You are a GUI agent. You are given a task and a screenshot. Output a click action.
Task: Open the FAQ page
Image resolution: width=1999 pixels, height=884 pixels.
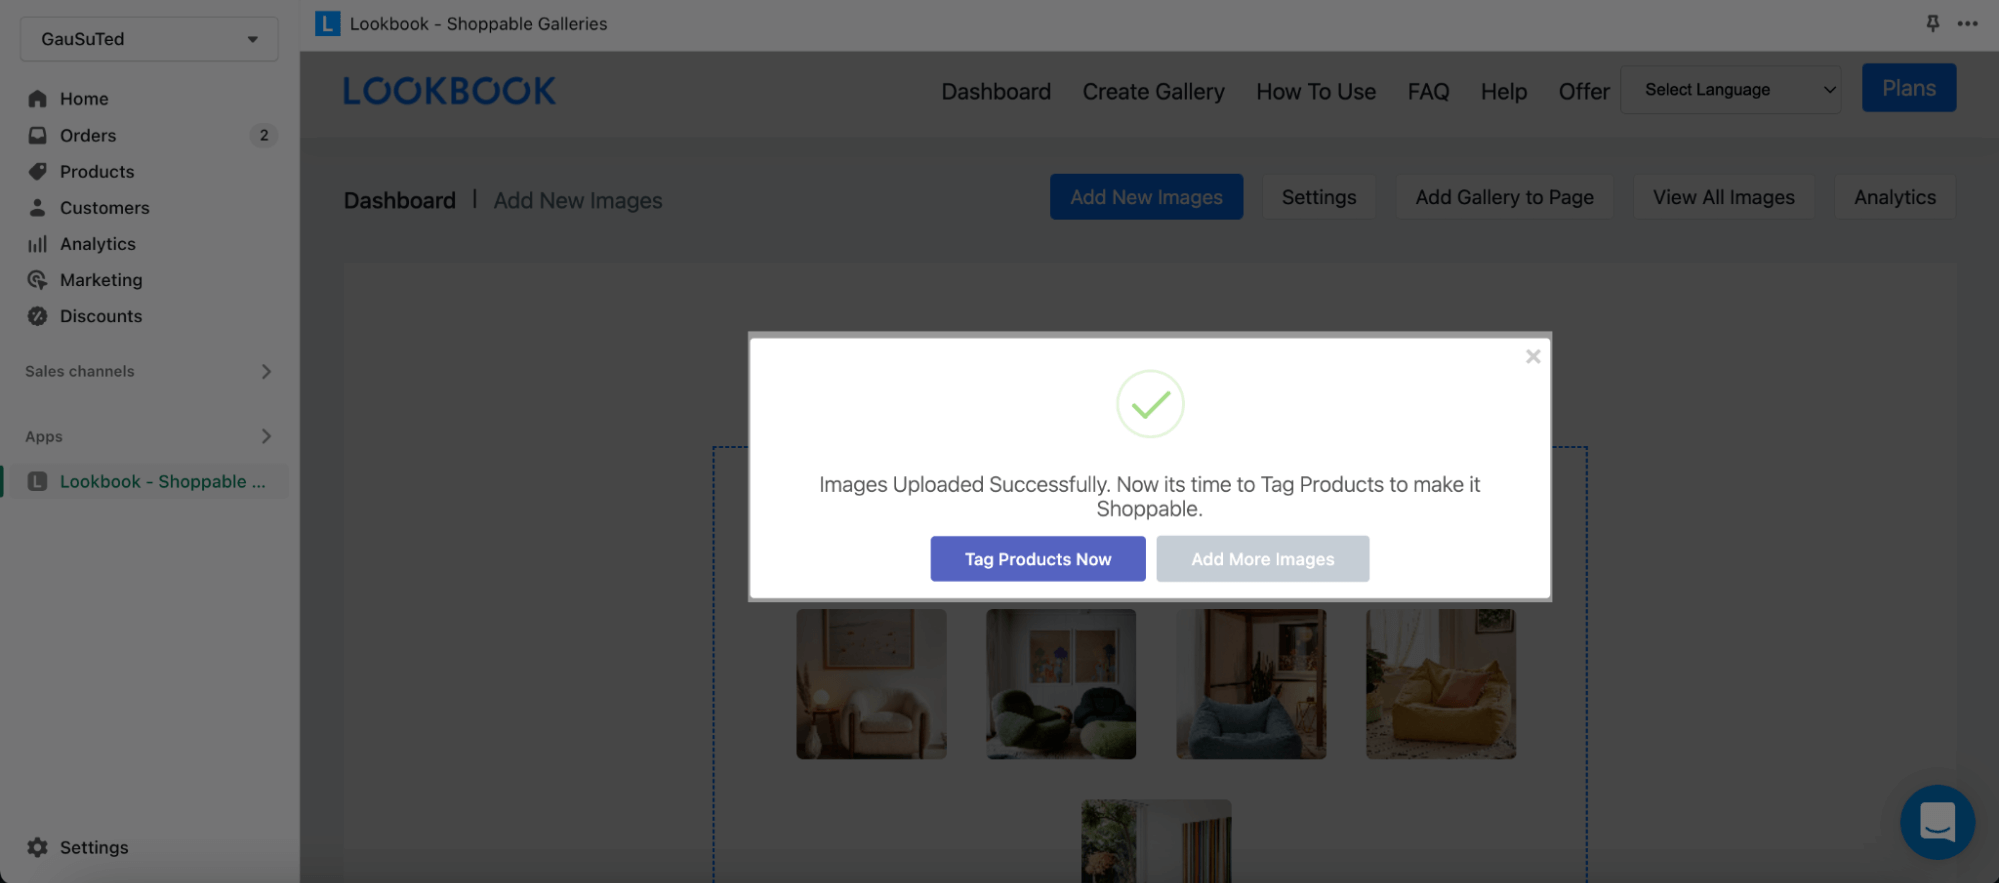[1428, 91]
